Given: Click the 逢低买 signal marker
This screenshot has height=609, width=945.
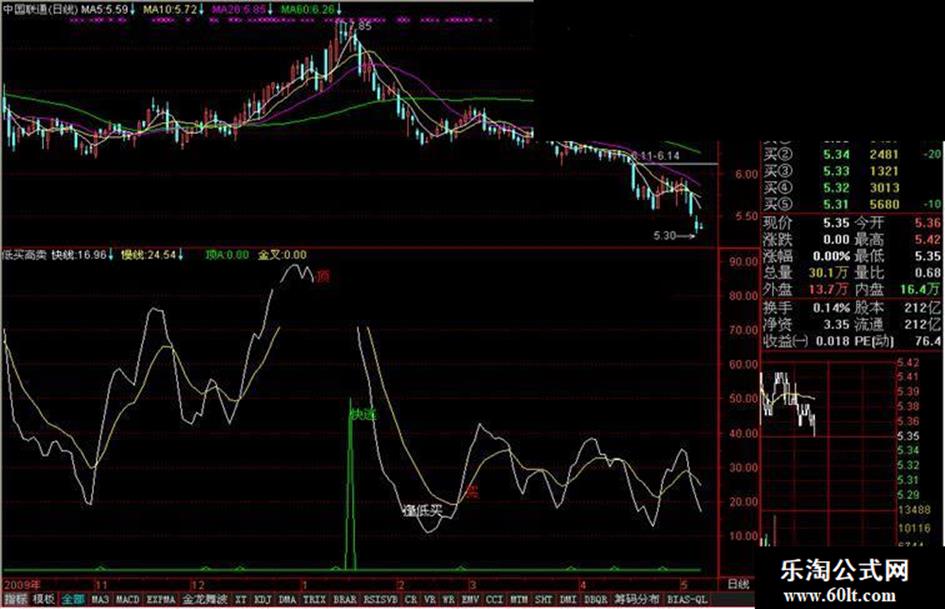Looking at the screenshot, I should tap(422, 511).
